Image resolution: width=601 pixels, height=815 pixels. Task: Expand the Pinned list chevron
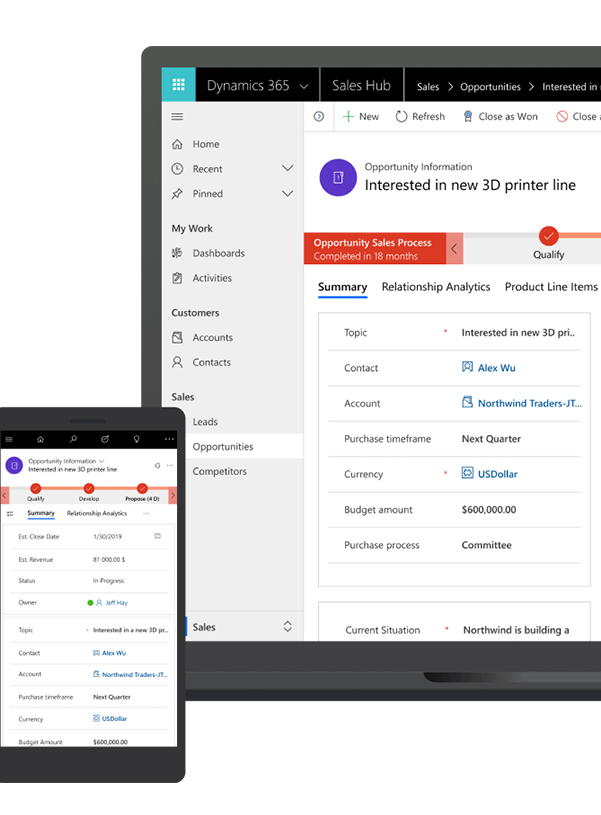pos(288,193)
